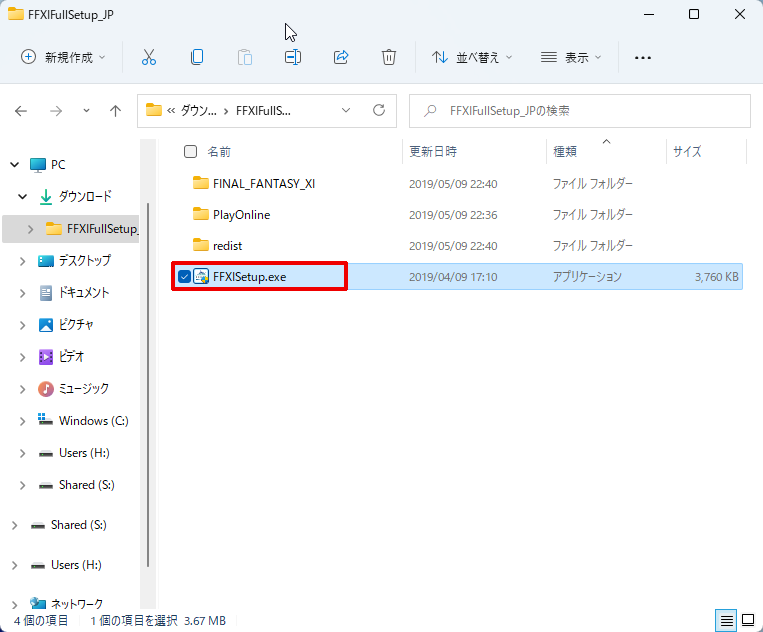Select ドキュメント in the navigation pane
Viewport: 763px width, 632px height.
(x=84, y=292)
